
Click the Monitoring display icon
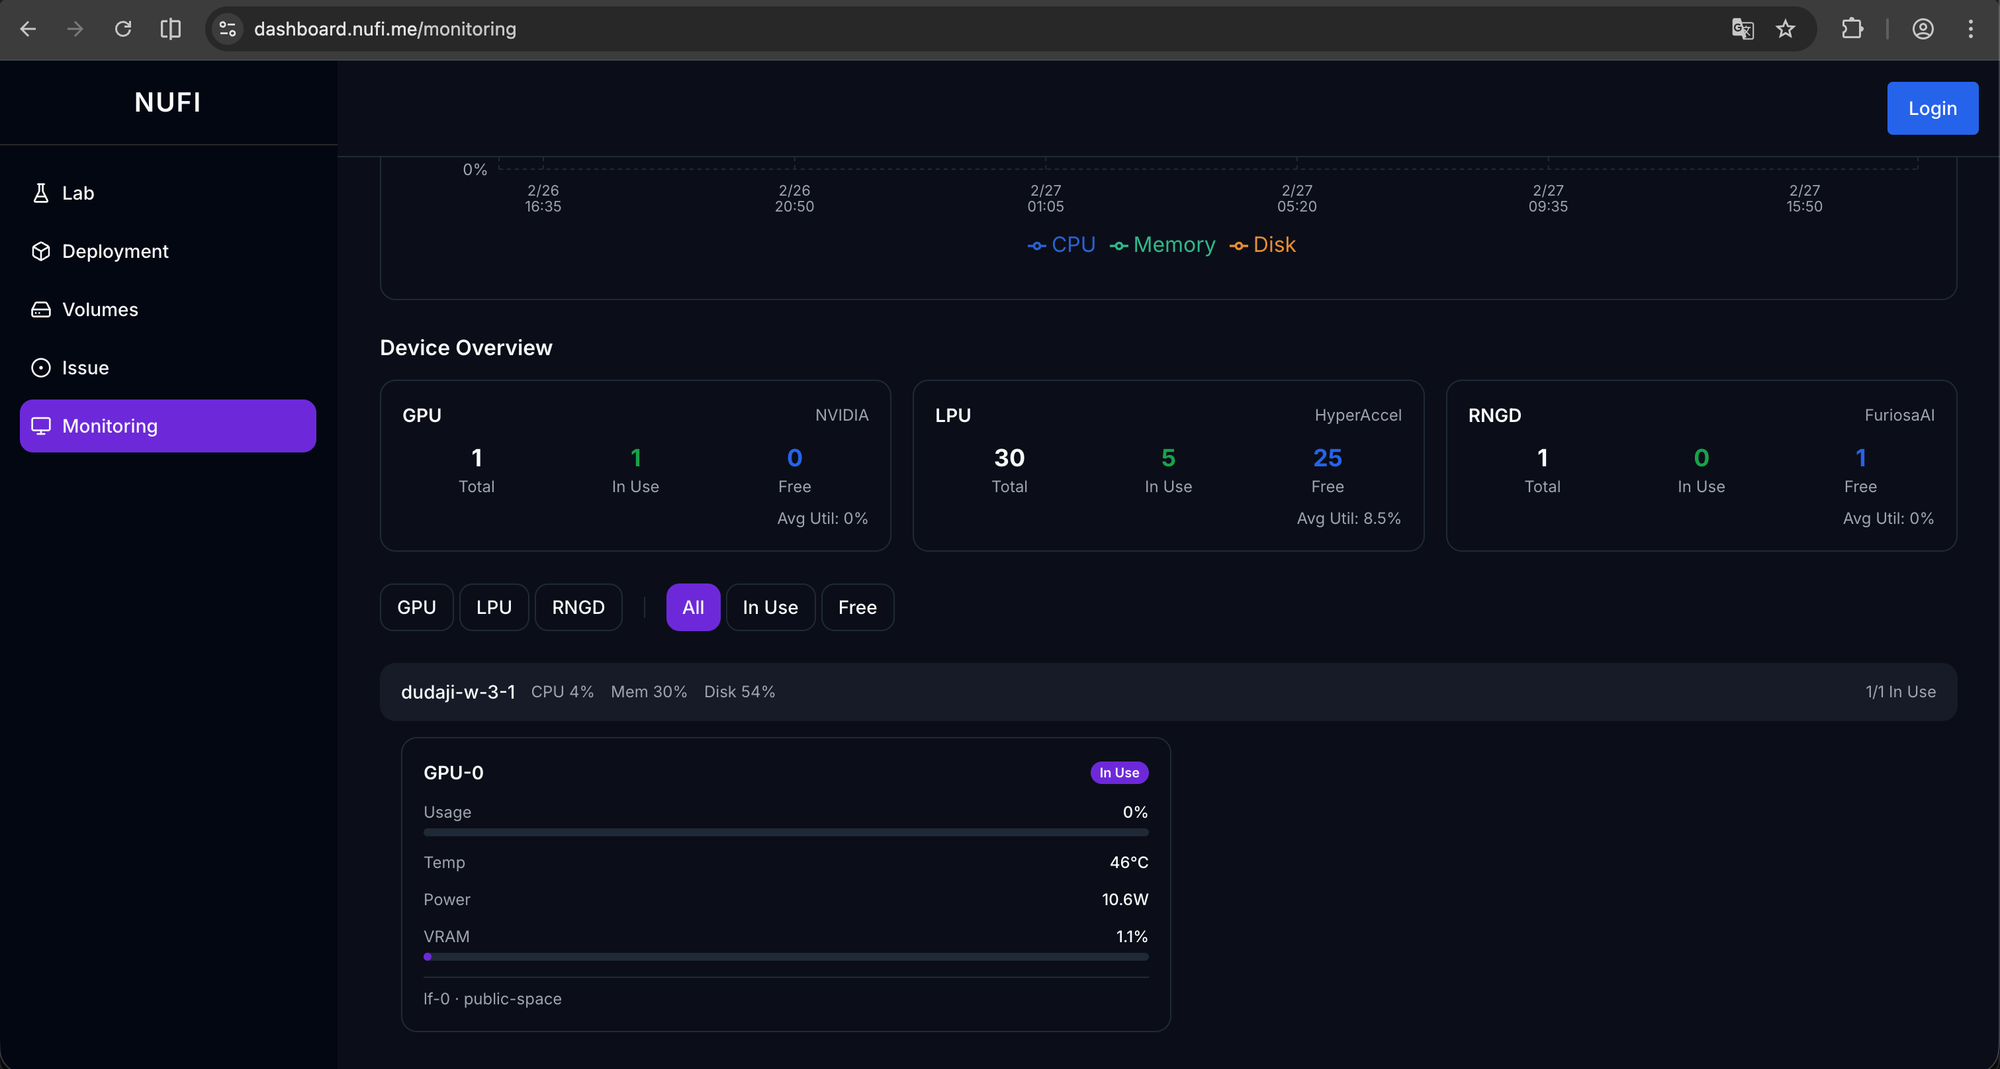coord(41,426)
